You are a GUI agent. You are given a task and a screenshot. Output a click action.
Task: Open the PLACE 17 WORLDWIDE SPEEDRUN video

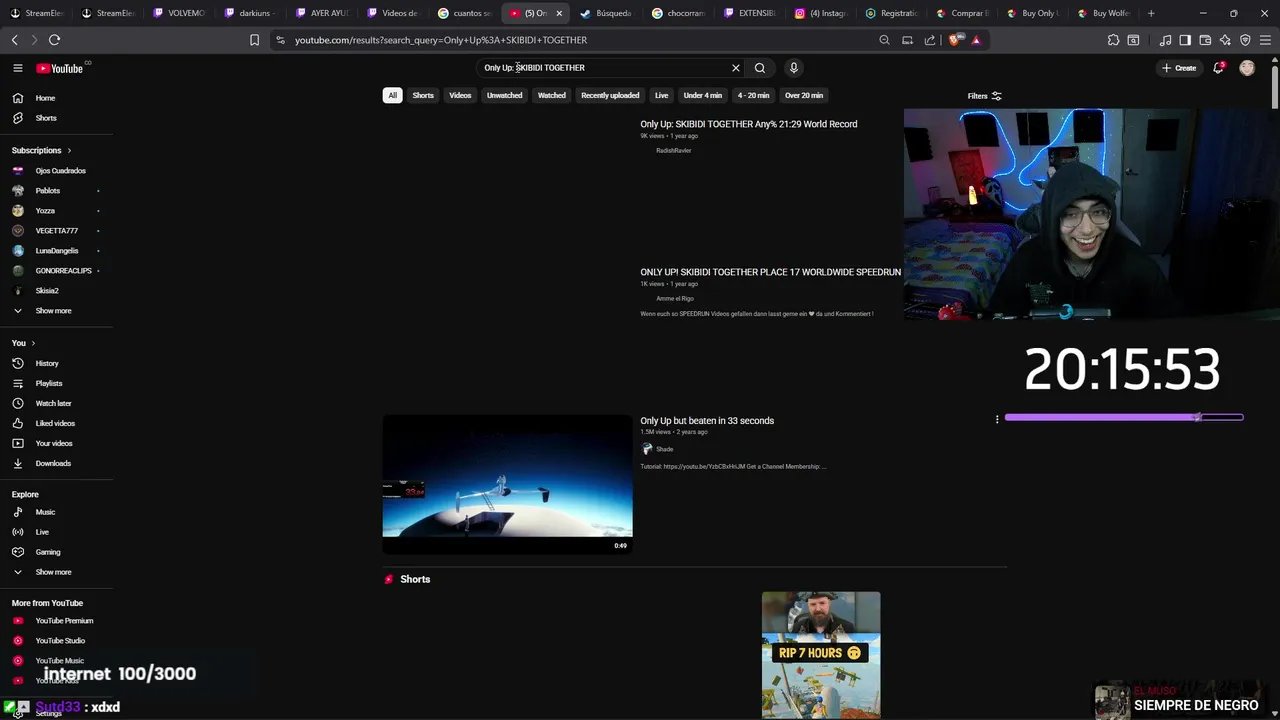click(771, 272)
